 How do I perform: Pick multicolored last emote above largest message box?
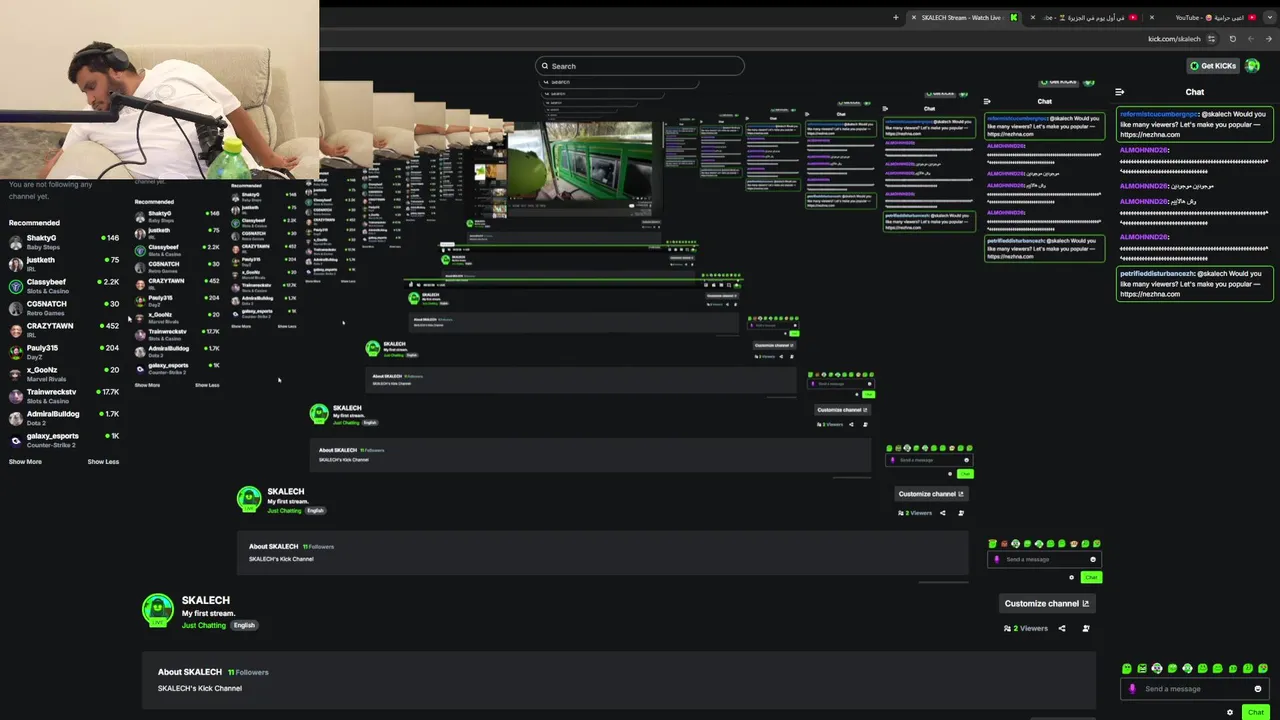[x=1263, y=668]
